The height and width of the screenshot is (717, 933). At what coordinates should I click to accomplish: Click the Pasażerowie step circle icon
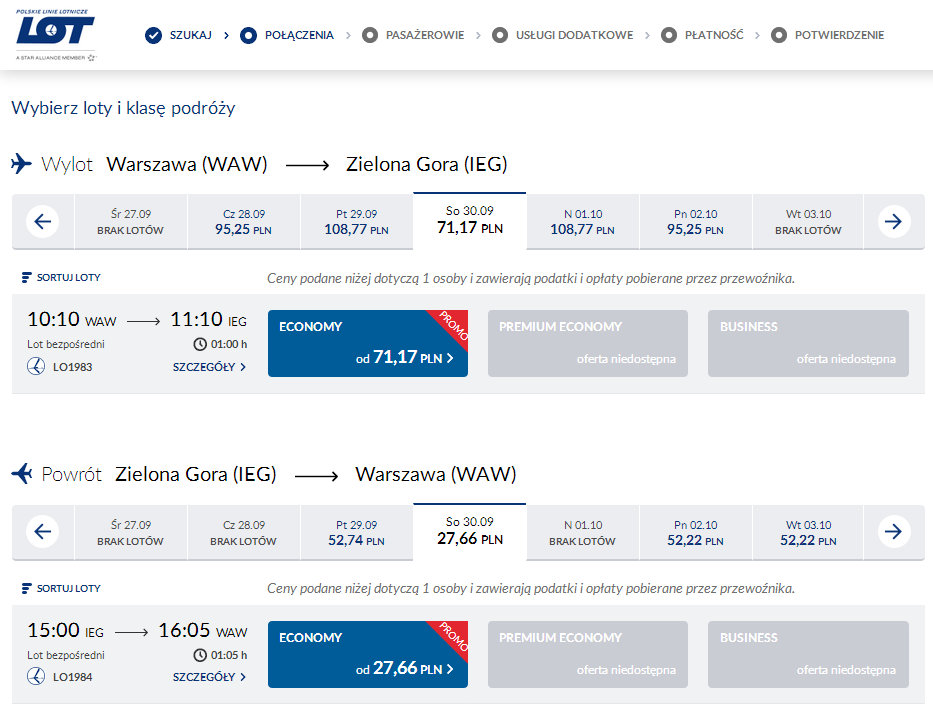[370, 35]
